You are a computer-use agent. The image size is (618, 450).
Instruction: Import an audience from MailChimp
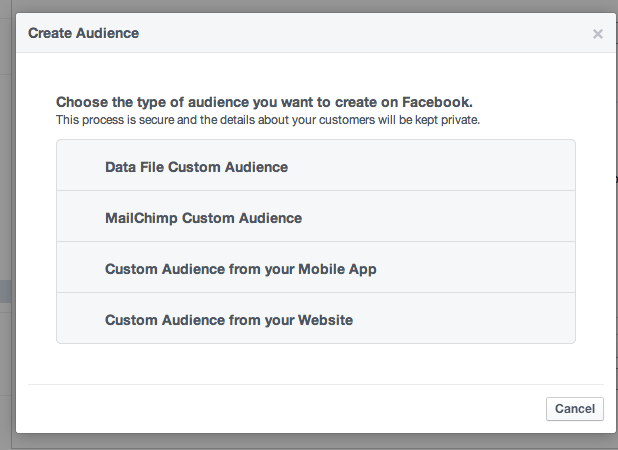coord(203,218)
